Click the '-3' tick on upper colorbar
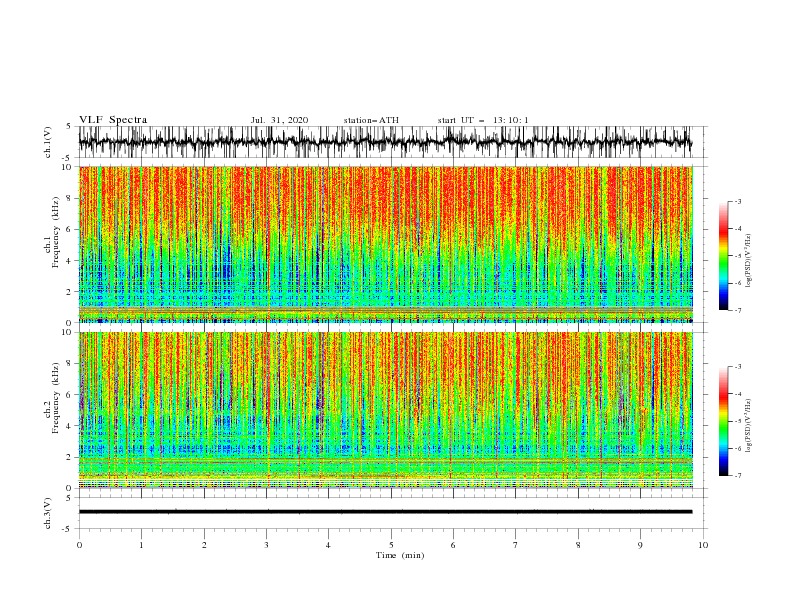The width and height of the screenshot is (792, 612). (738, 201)
